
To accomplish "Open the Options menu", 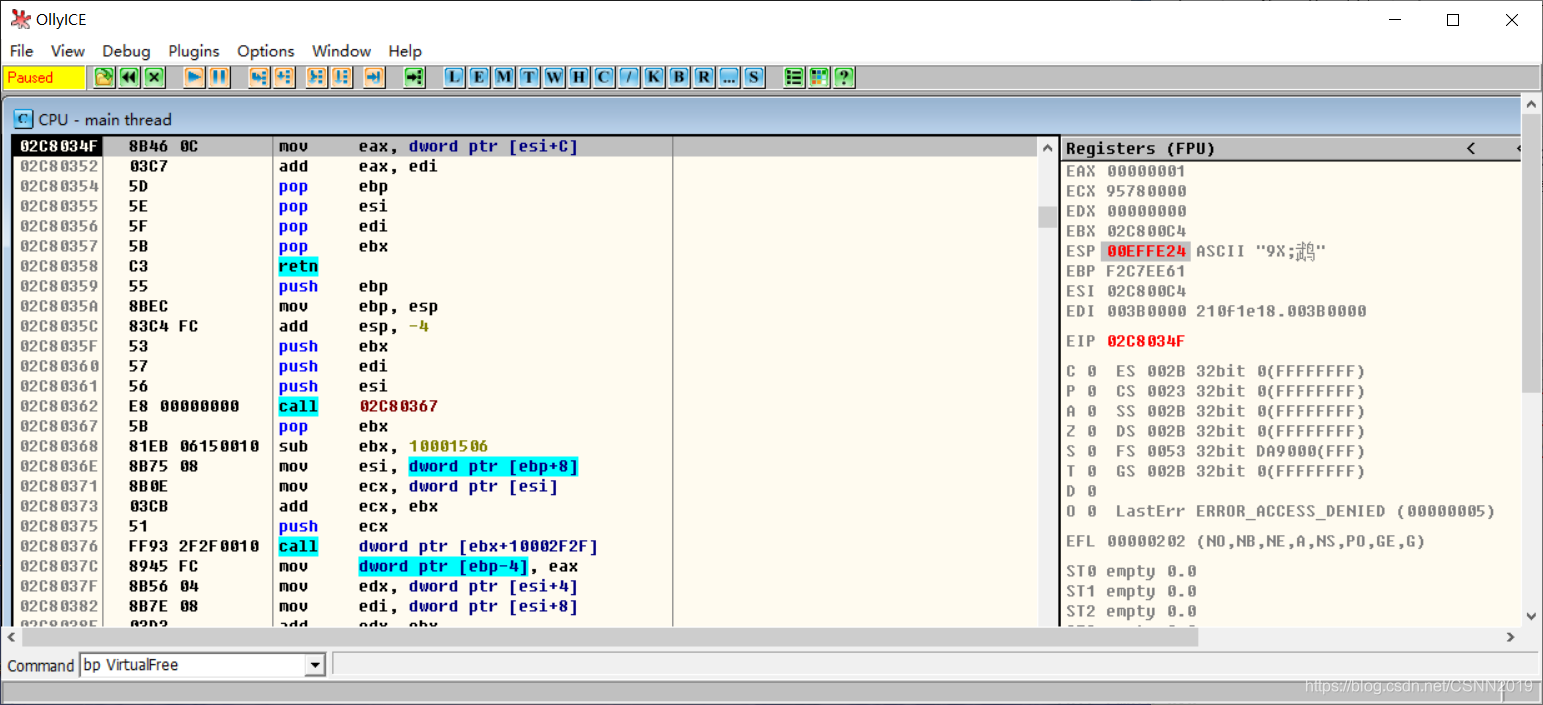I will (x=266, y=51).
